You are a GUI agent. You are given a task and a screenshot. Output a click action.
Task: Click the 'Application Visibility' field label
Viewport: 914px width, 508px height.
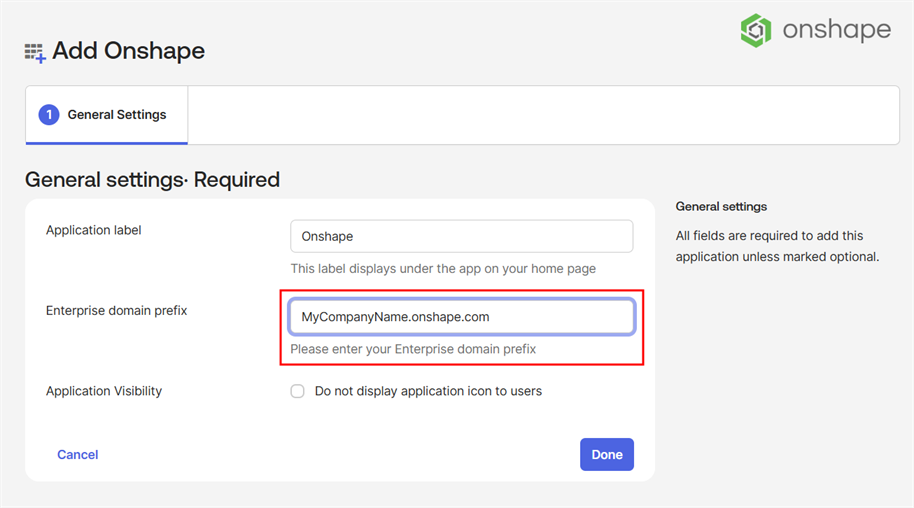(x=104, y=391)
